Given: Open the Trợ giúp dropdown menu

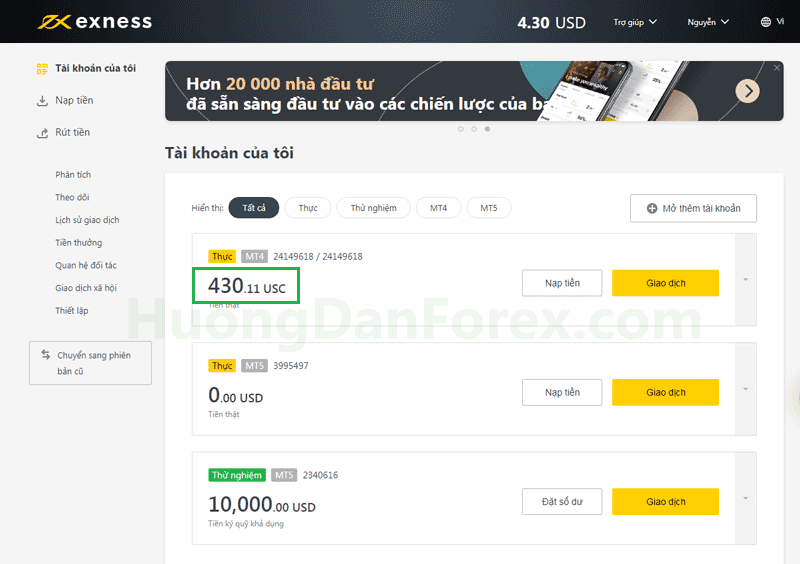Looking at the screenshot, I should point(635,21).
